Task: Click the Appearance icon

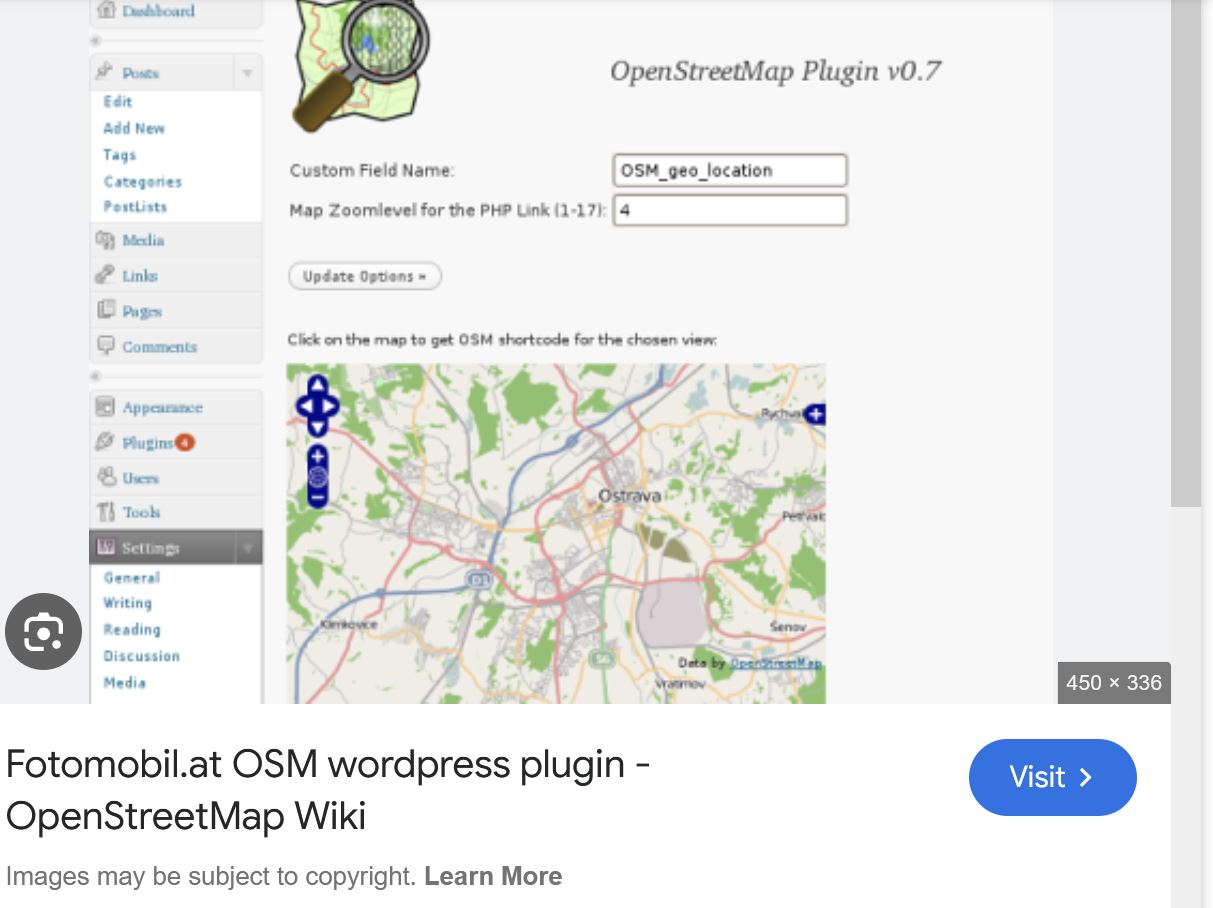Action: 105,407
